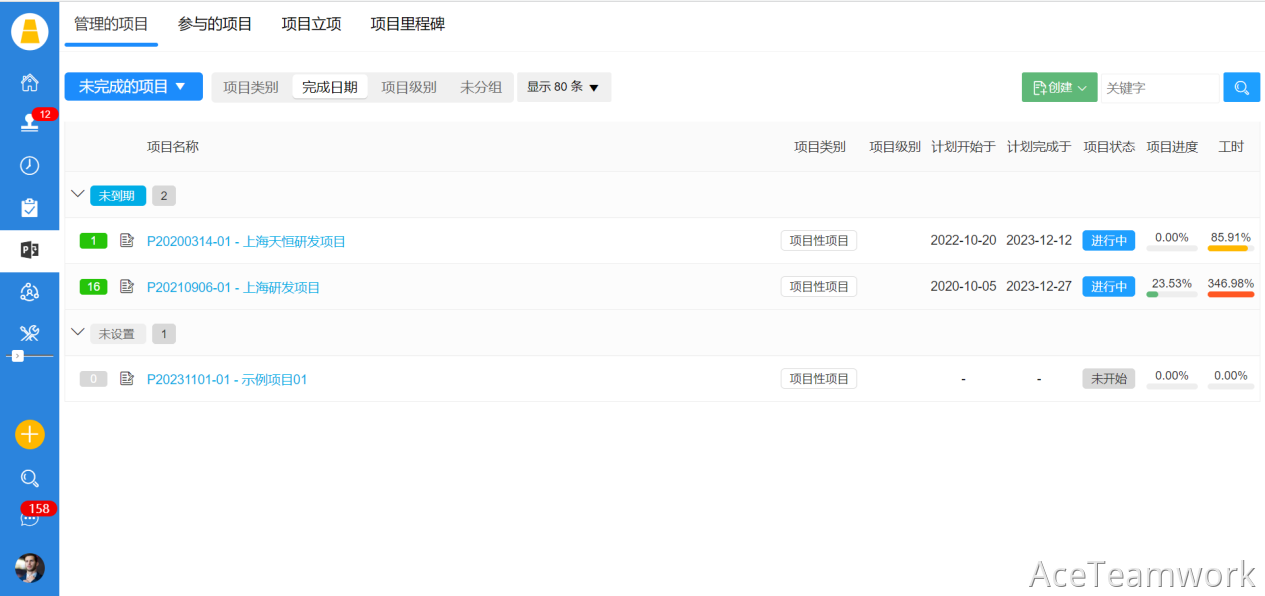1265x596 pixels.
Task: Click the tools wrench icon in sidebar
Action: [29, 333]
